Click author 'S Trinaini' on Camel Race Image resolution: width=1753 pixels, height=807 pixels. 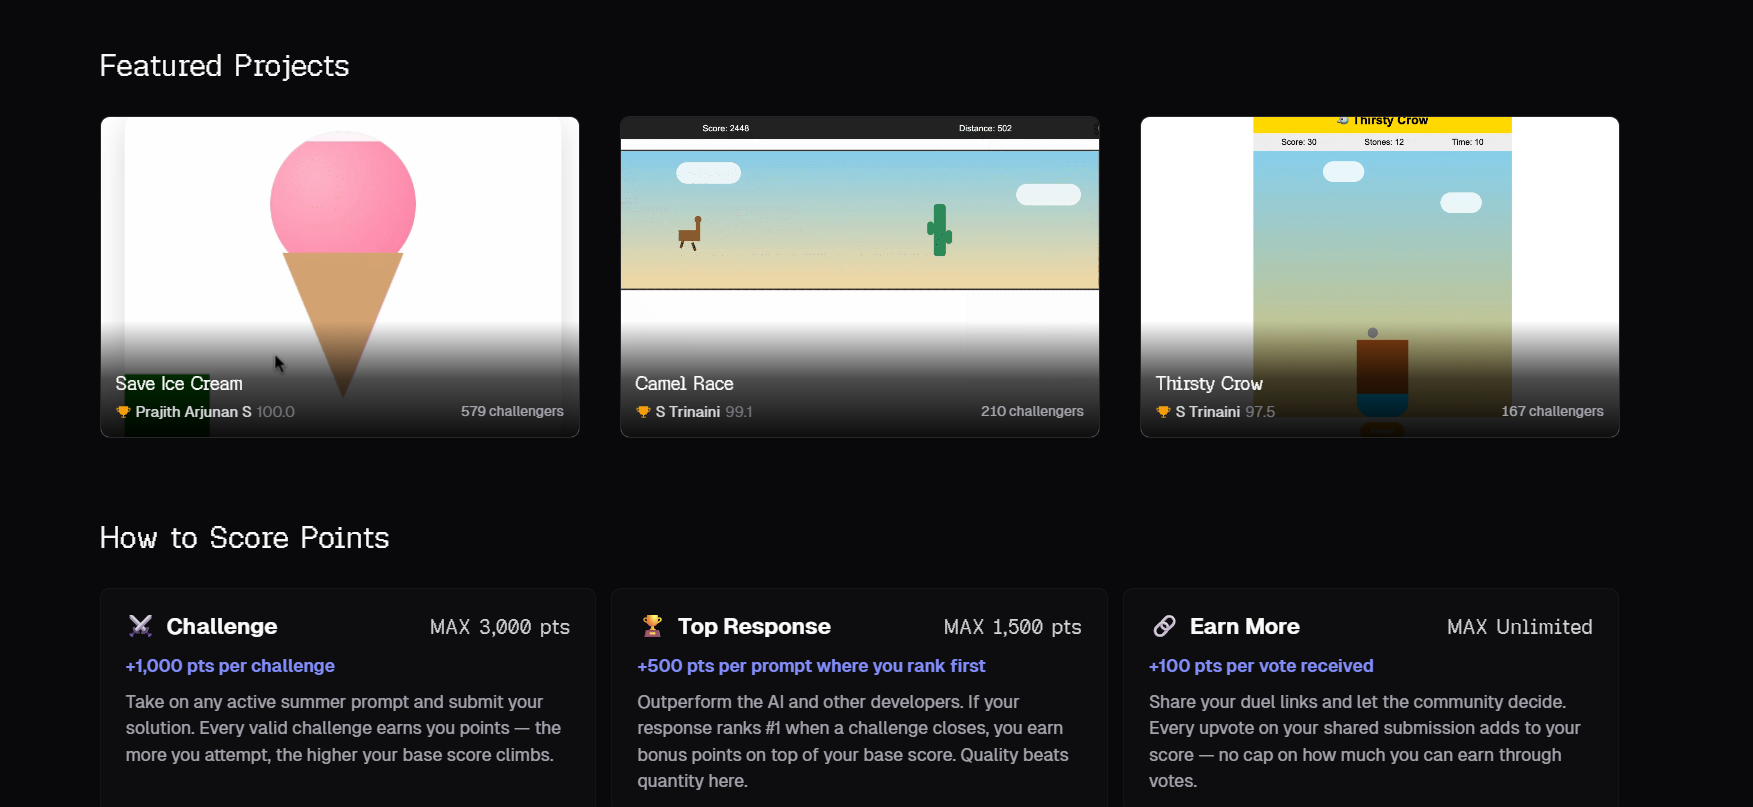click(687, 412)
